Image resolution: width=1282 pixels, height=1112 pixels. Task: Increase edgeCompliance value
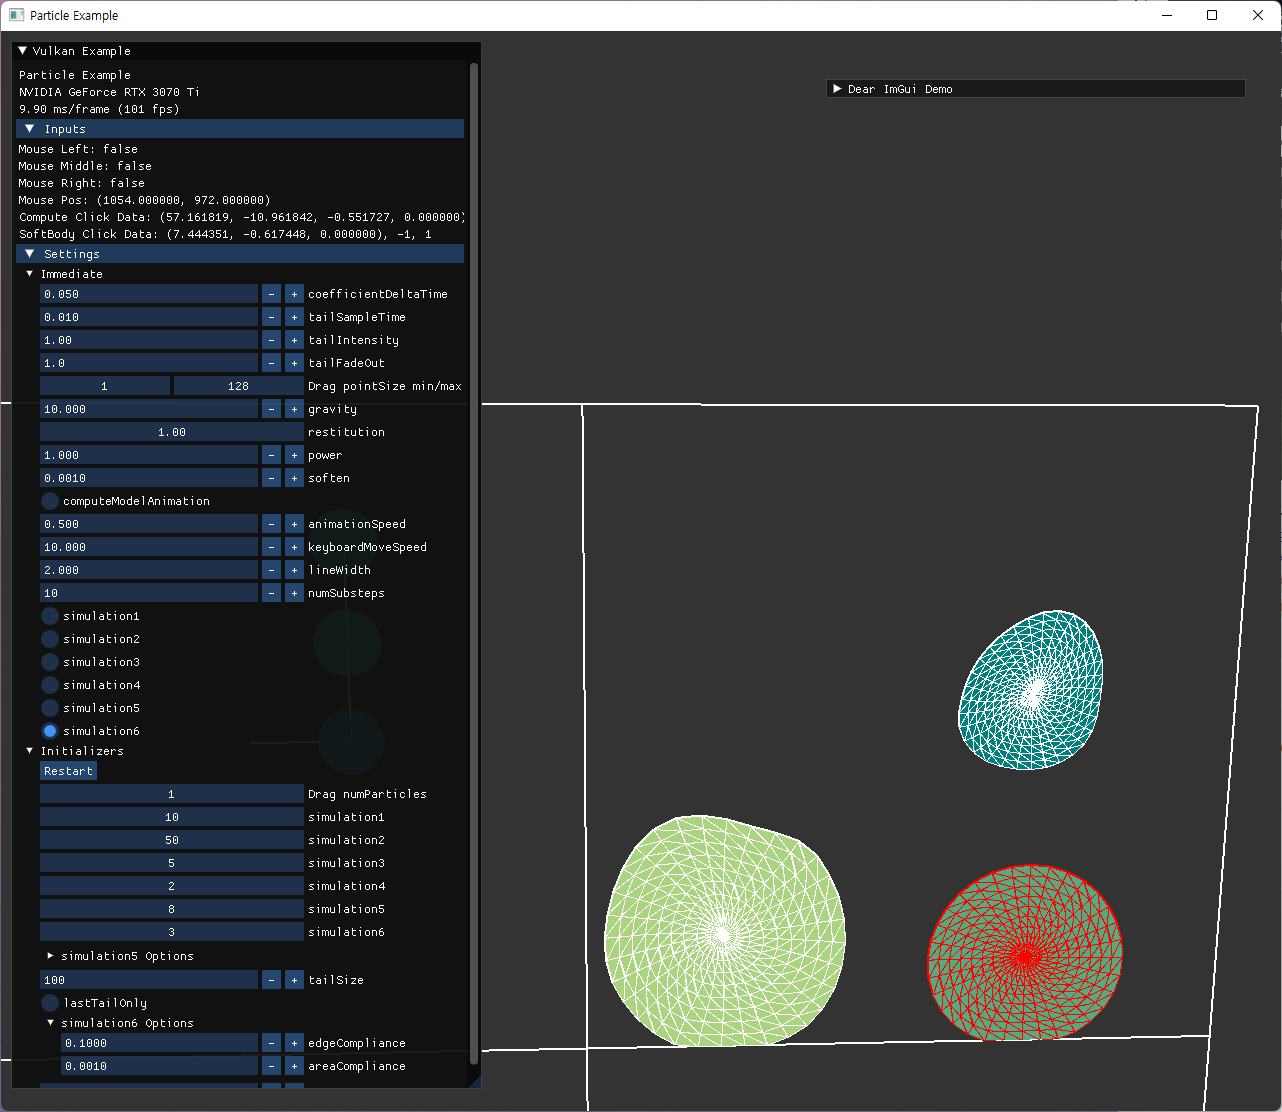(294, 1043)
